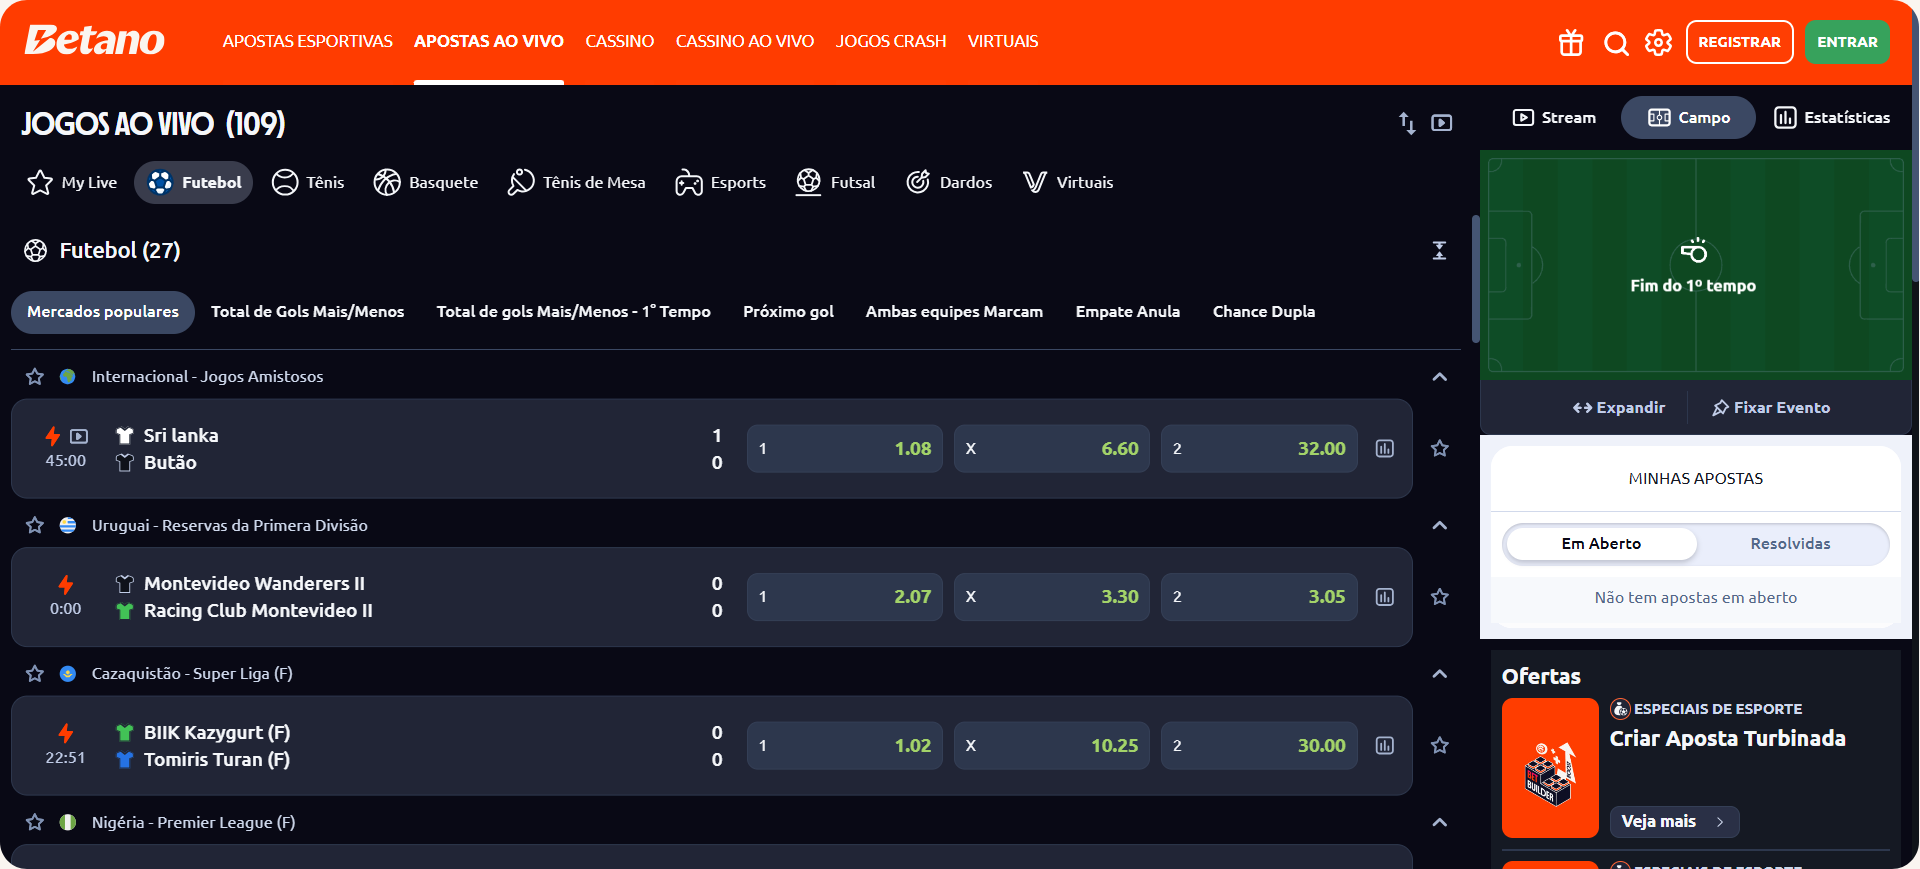The width and height of the screenshot is (1920, 869).
Task: Select My Live sport filter
Action: pyautogui.click(x=72, y=182)
